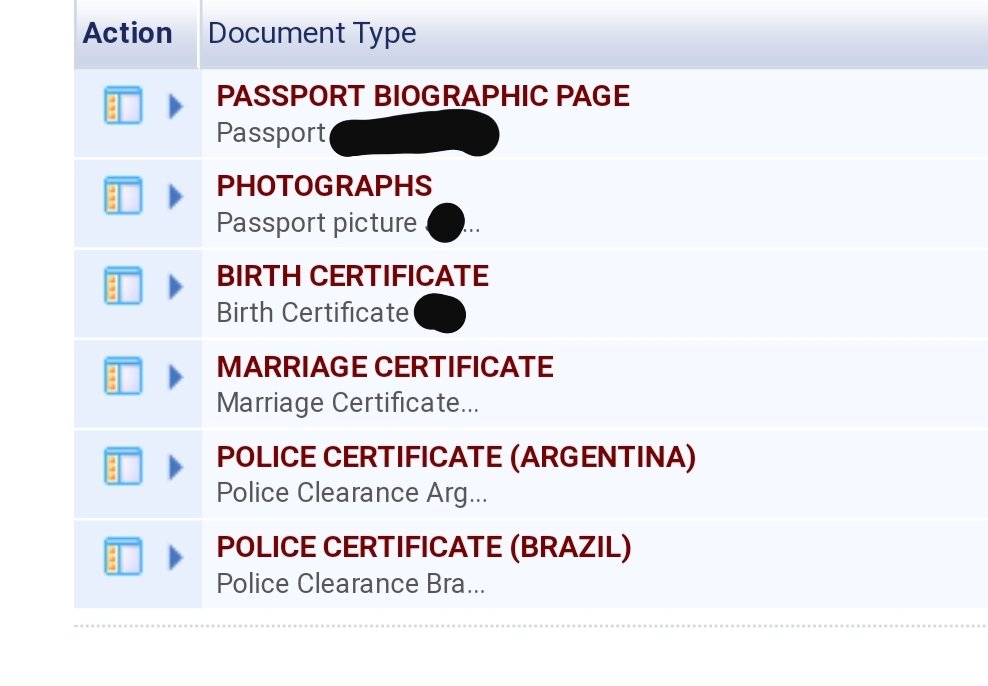Open details icon for Birth Certificate row
The height and width of the screenshot is (686, 988).
[x=123, y=285]
